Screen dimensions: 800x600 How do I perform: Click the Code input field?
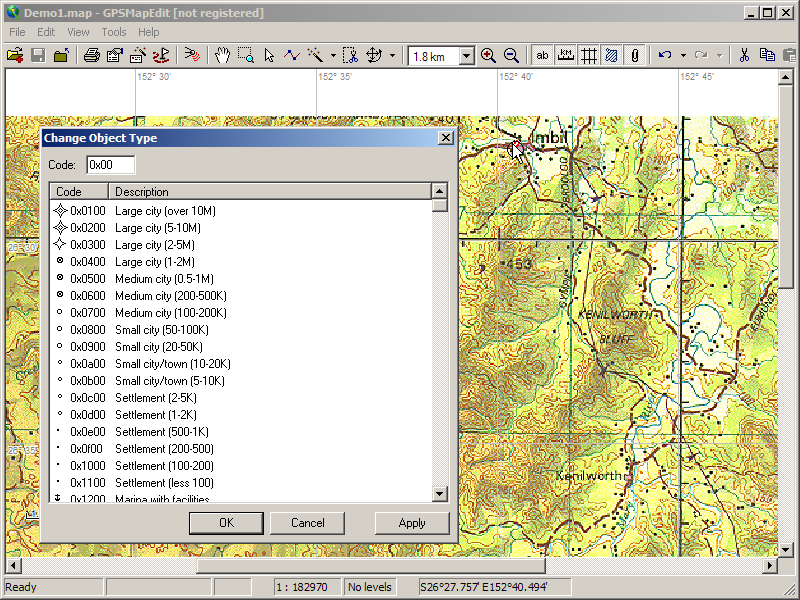pyautogui.click(x=110, y=165)
